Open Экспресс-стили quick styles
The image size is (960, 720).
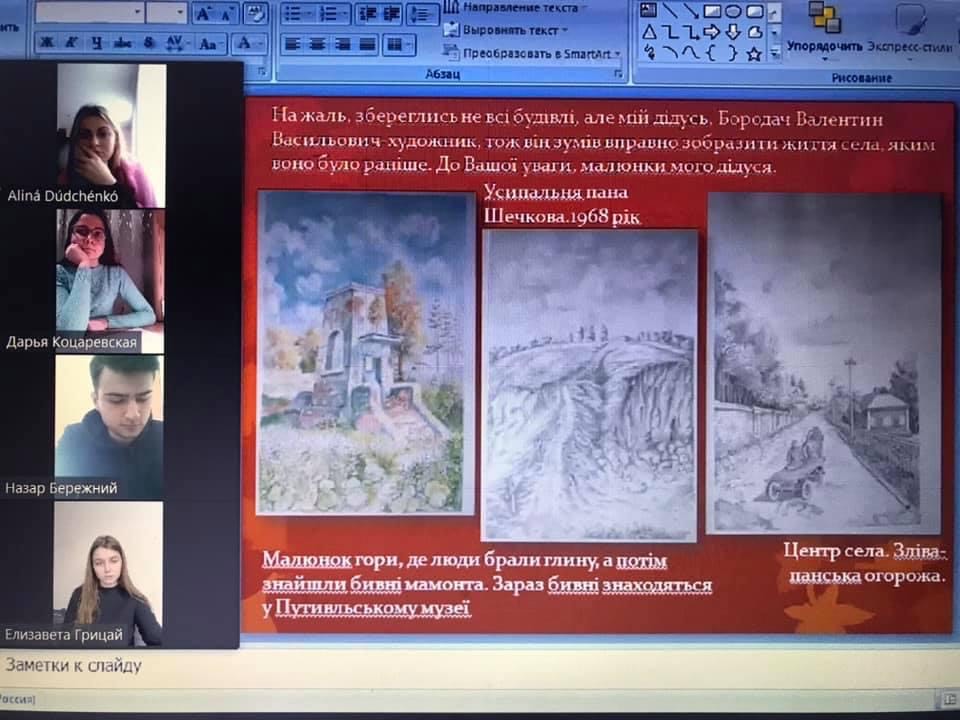point(910,31)
